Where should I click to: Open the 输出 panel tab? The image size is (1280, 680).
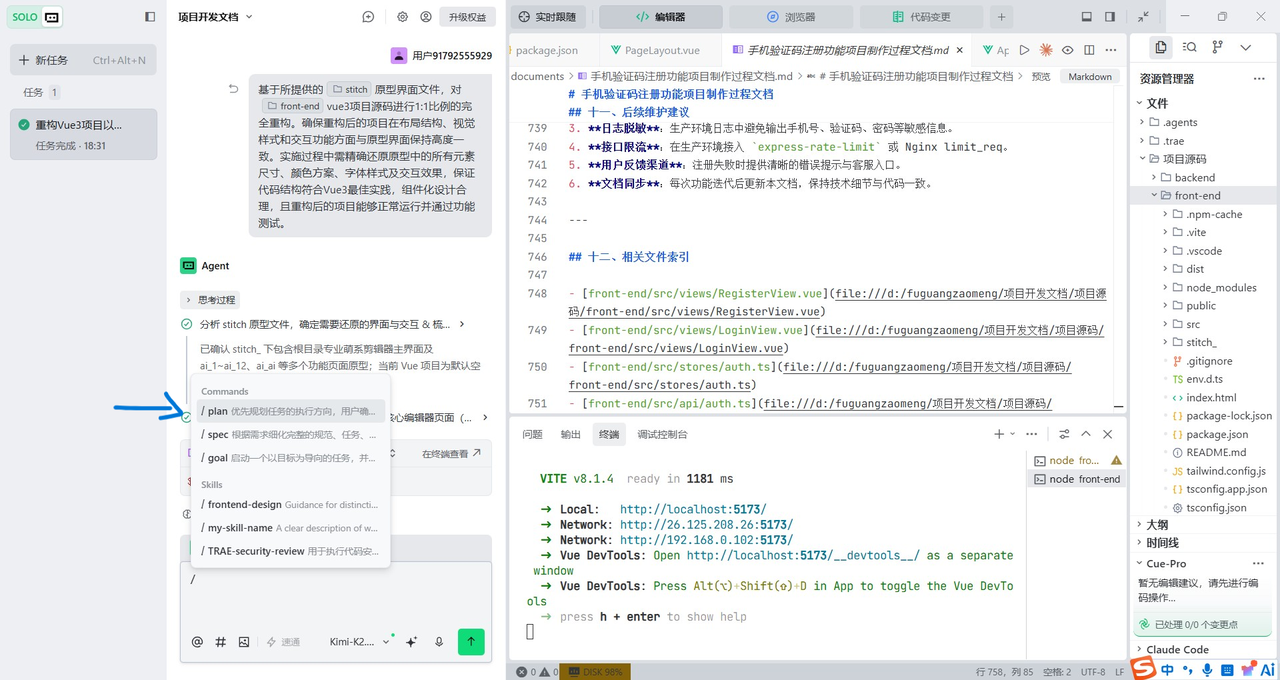[570, 434]
